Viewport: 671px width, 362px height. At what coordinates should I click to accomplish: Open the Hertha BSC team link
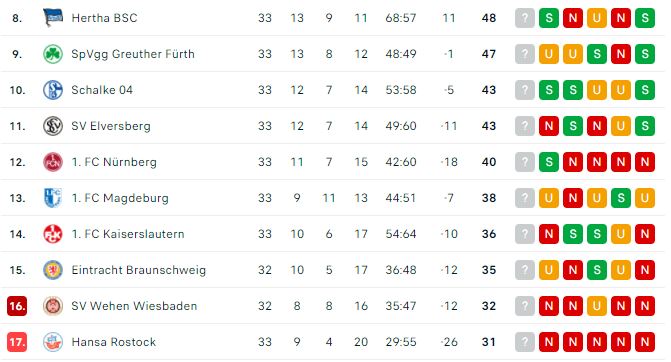(x=104, y=18)
